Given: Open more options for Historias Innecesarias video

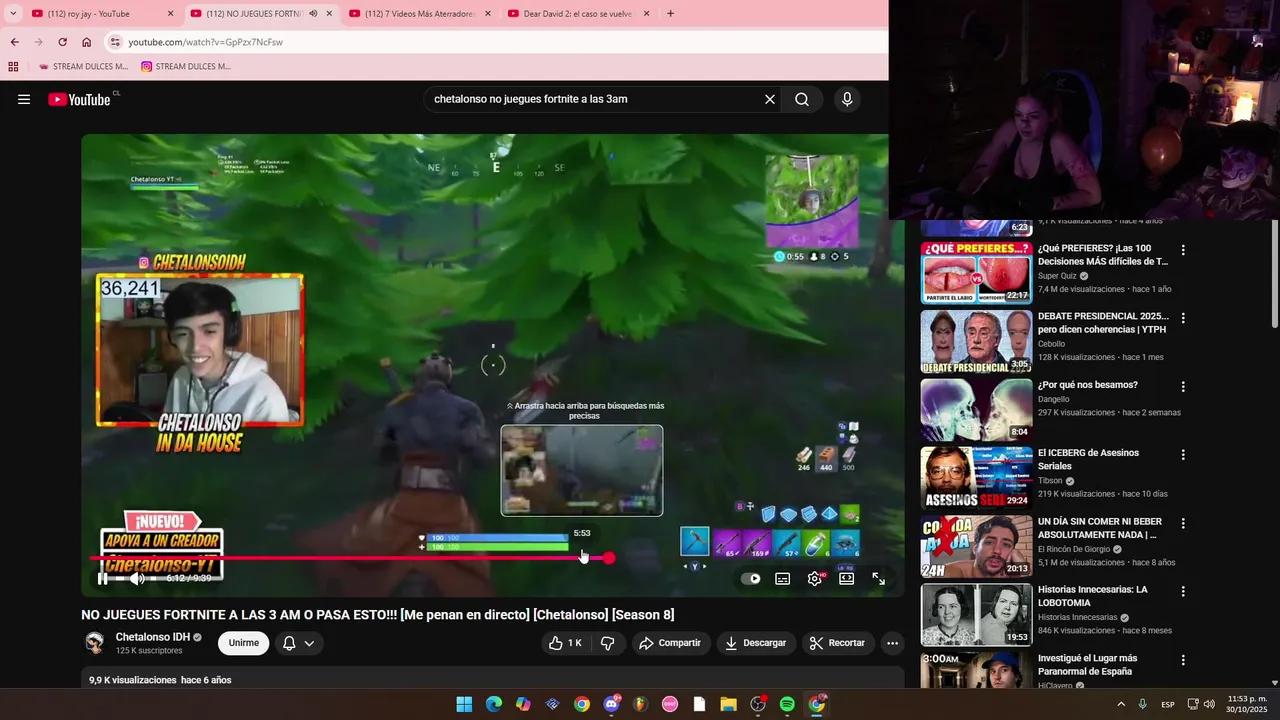Looking at the screenshot, I should 1183,592.
